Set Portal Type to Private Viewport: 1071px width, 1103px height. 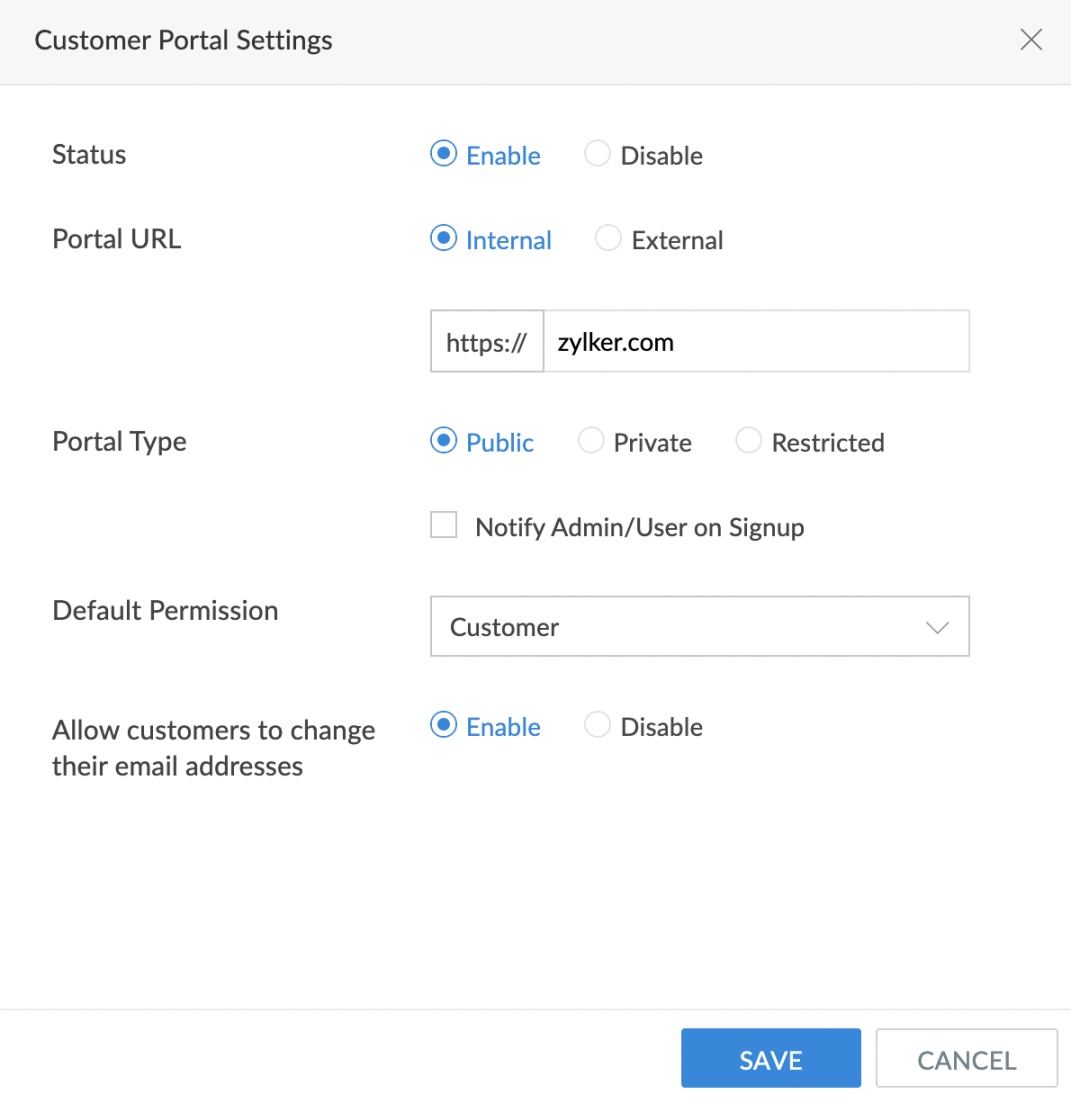[591, 442]
